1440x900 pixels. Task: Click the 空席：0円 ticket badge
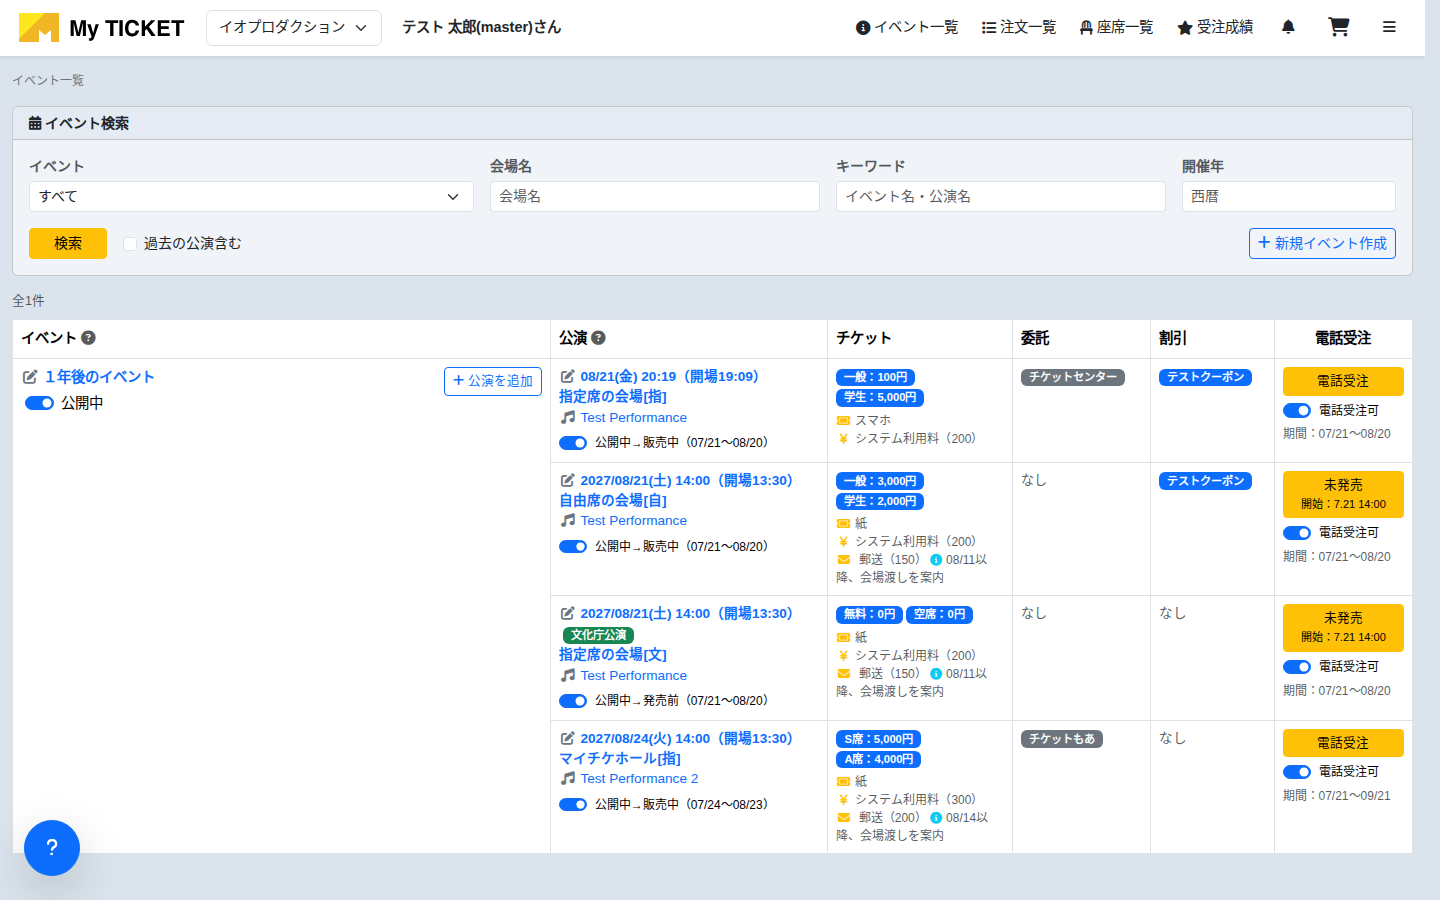pos(939,614)
